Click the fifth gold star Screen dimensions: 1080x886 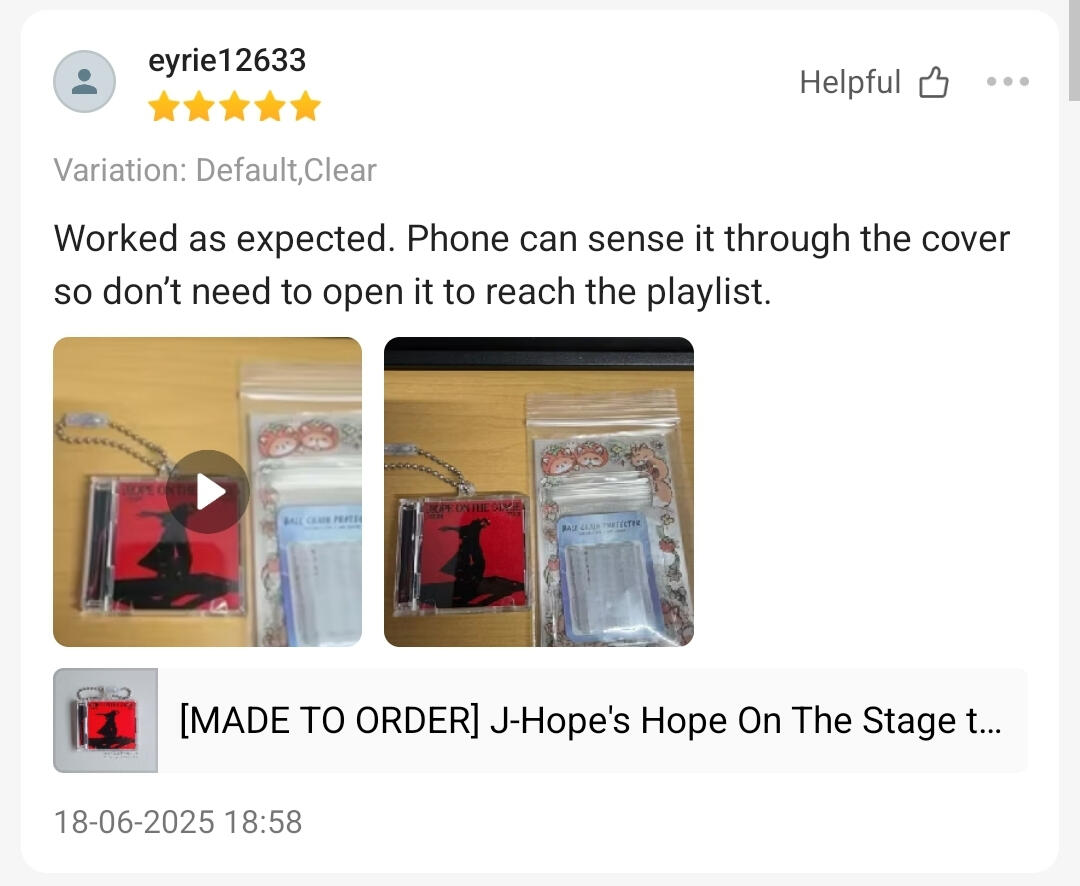point(305,107)
